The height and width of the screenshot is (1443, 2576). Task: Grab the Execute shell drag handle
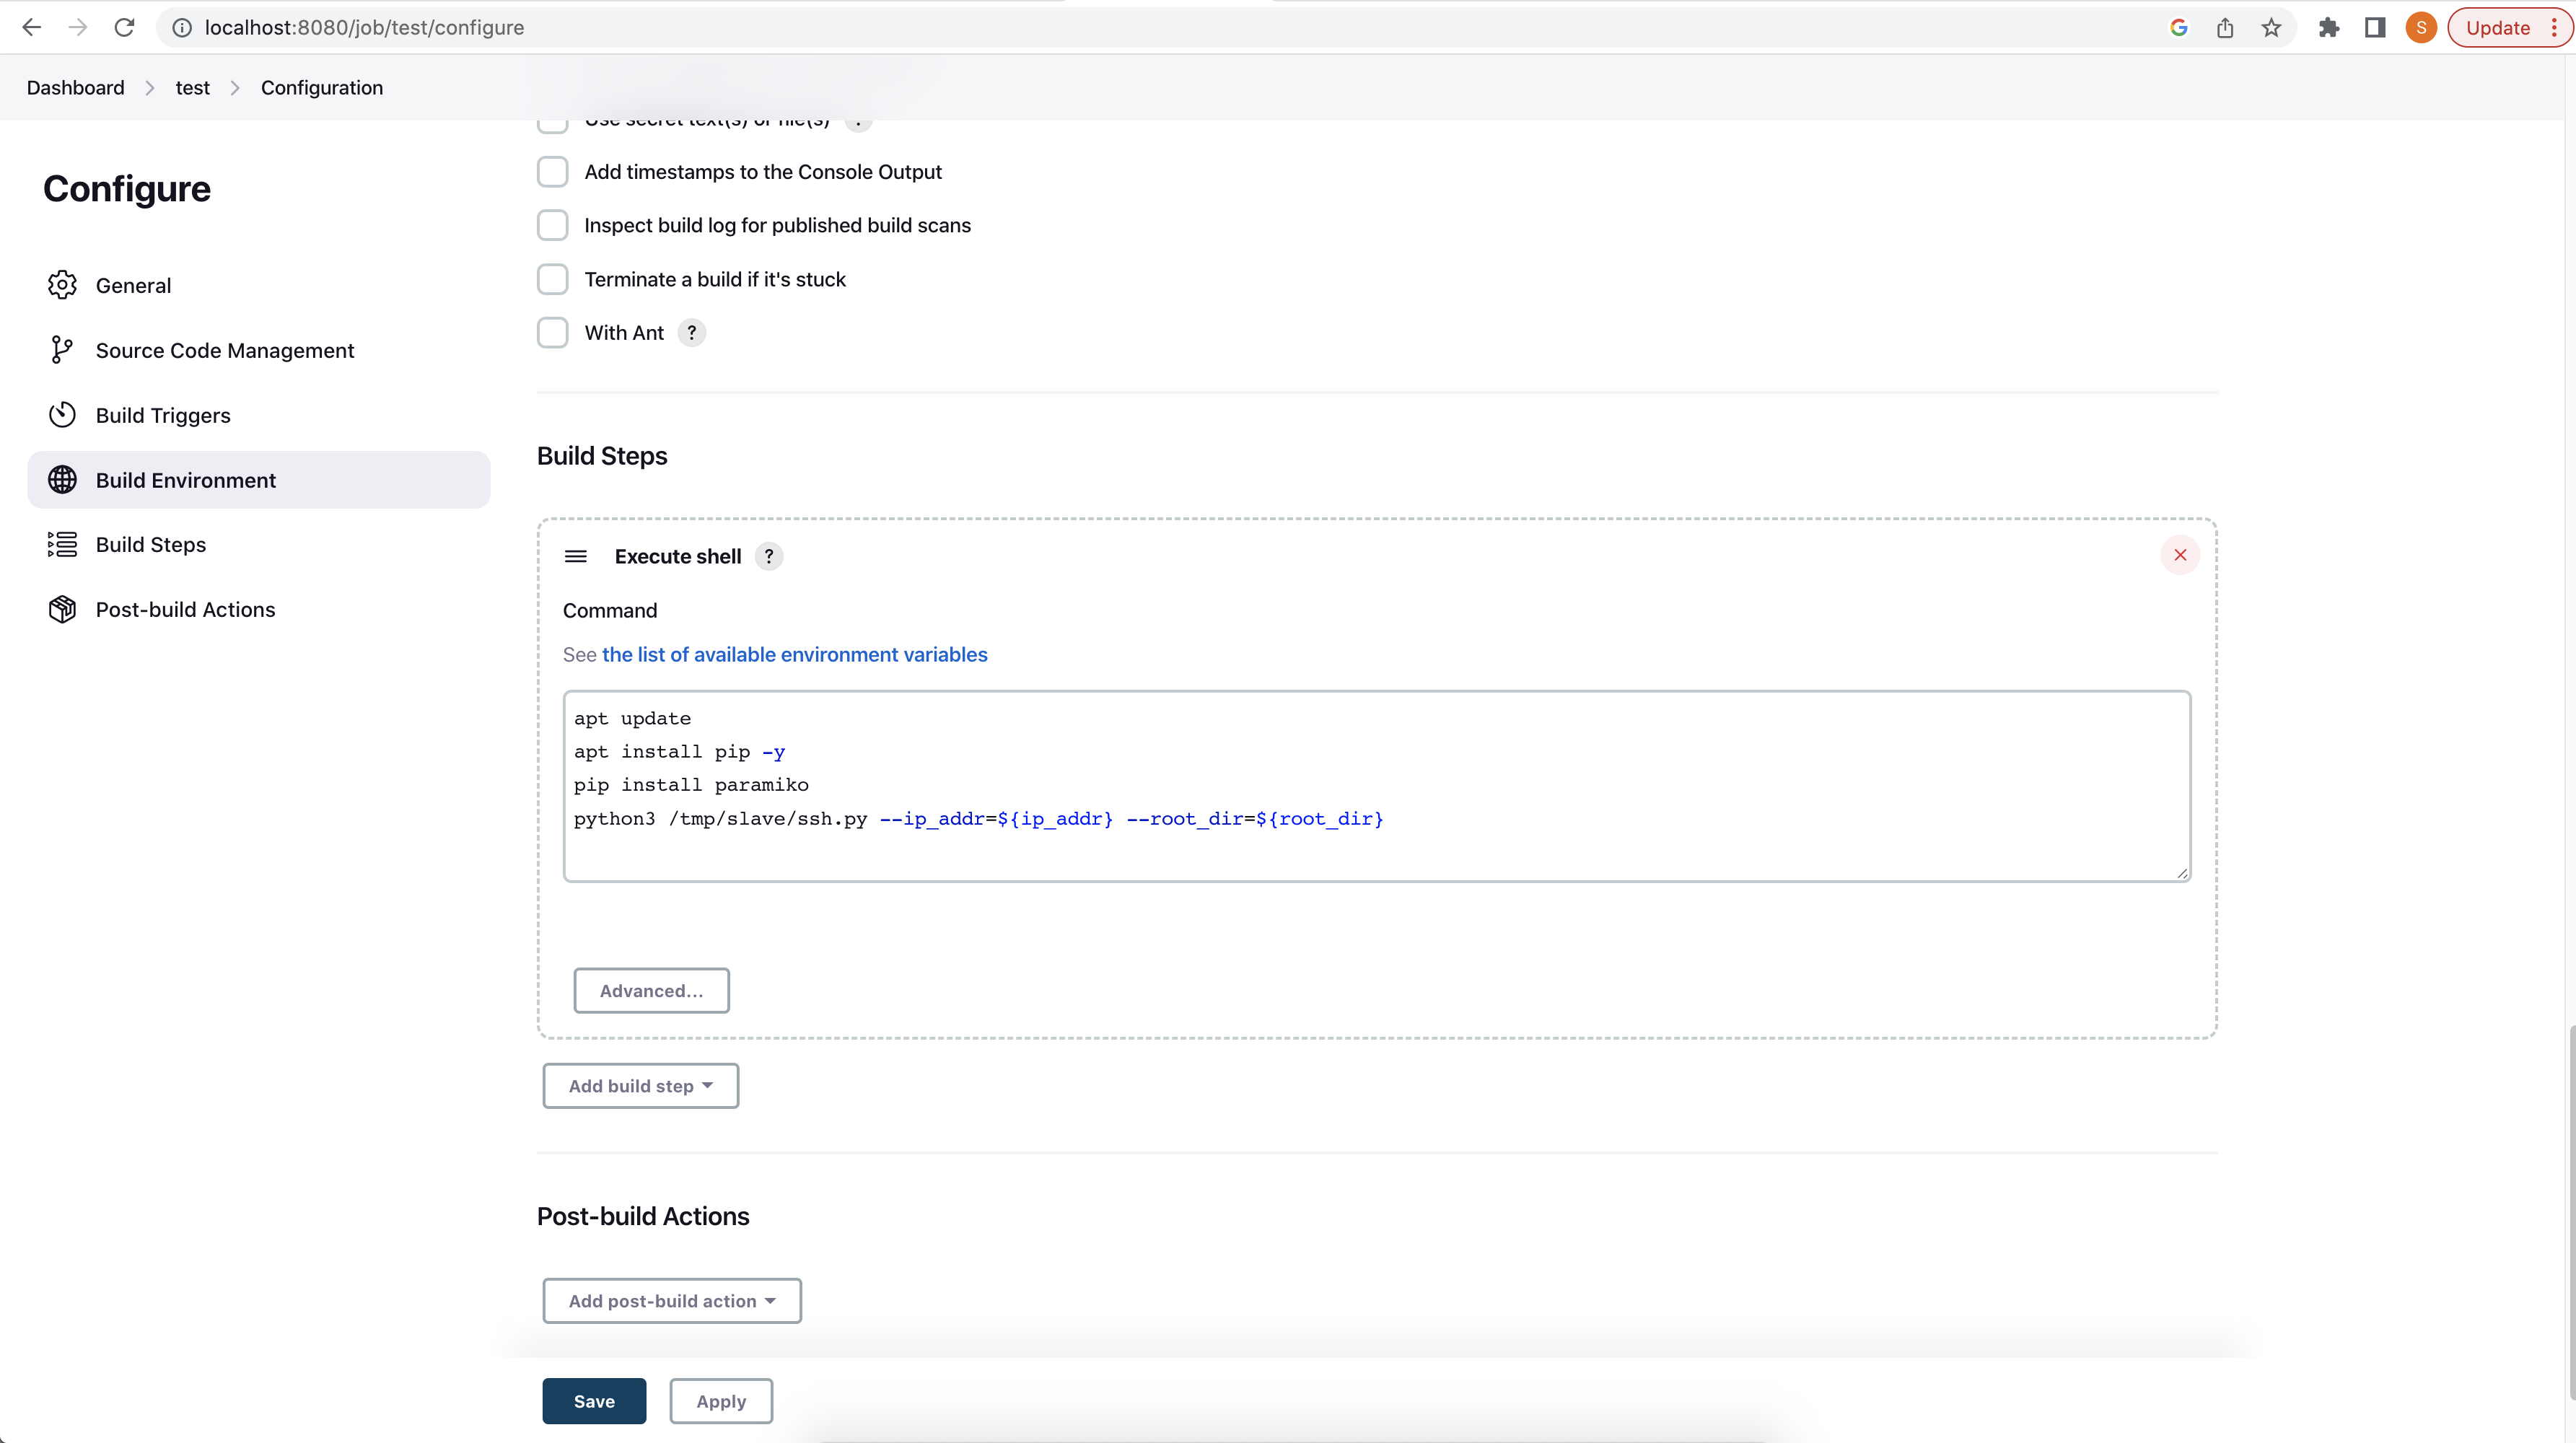point(576,556)
